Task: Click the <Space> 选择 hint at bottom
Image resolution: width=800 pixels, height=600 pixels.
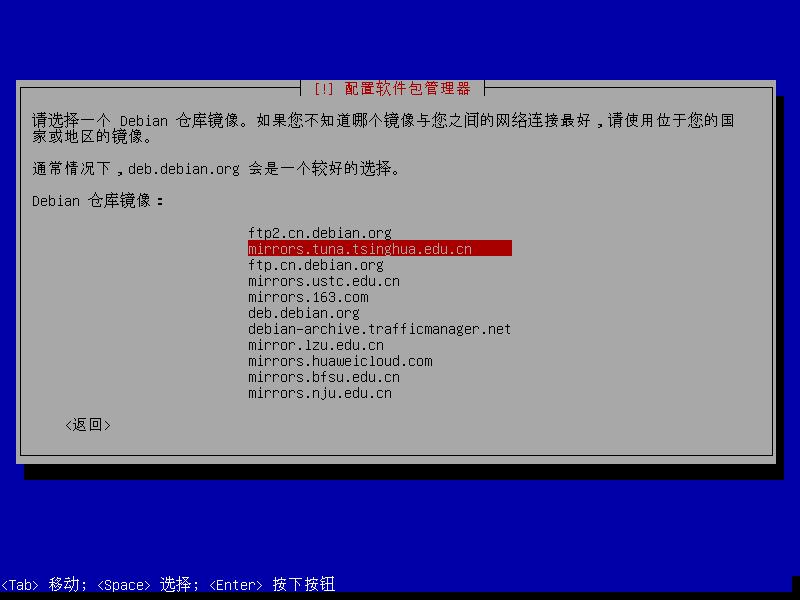Action: pos(145,584)
